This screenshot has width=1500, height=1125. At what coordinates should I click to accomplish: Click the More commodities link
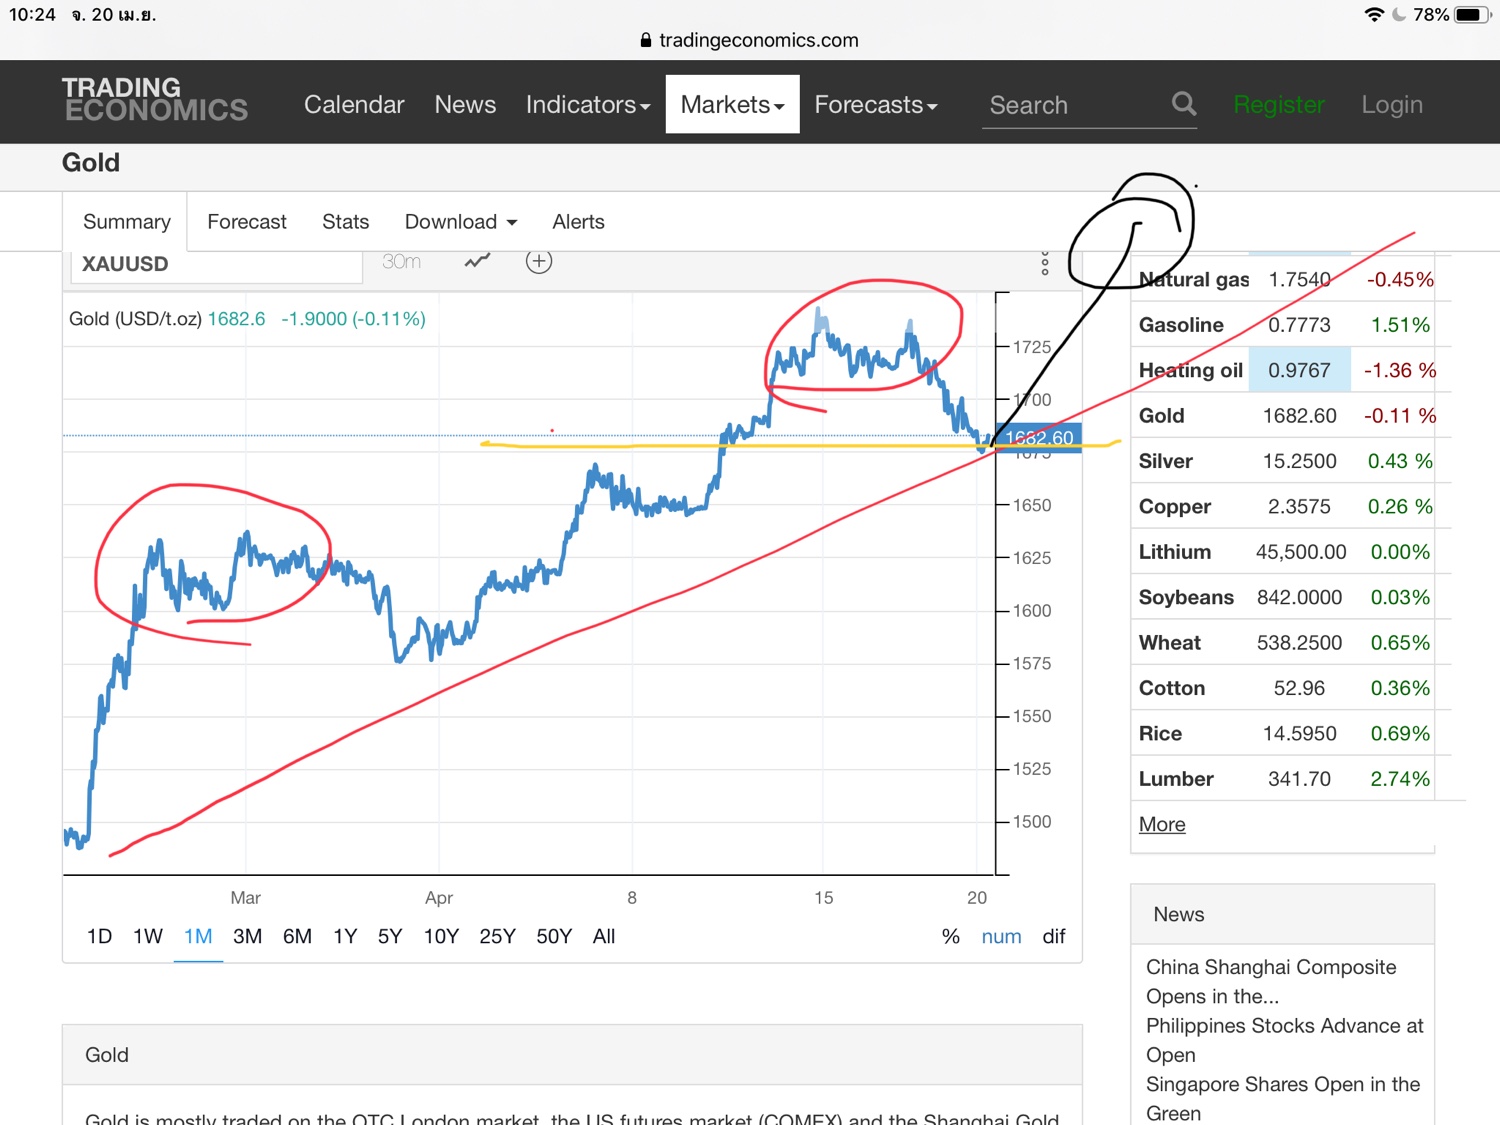pos(1162,825)
